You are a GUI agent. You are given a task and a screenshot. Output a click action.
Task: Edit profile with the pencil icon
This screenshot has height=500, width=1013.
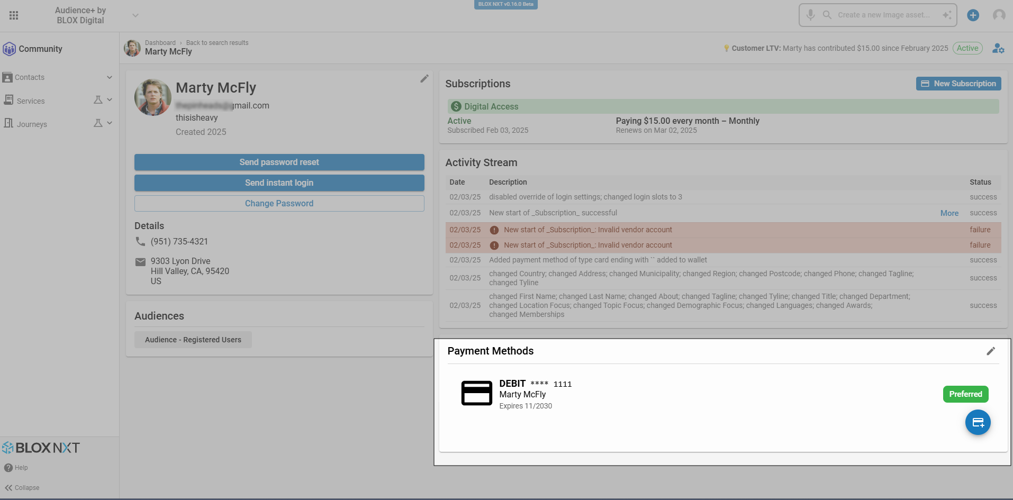424,78
